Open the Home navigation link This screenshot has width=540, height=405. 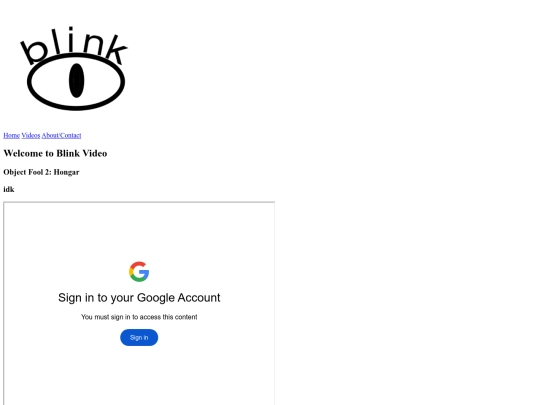click(11, 135)
